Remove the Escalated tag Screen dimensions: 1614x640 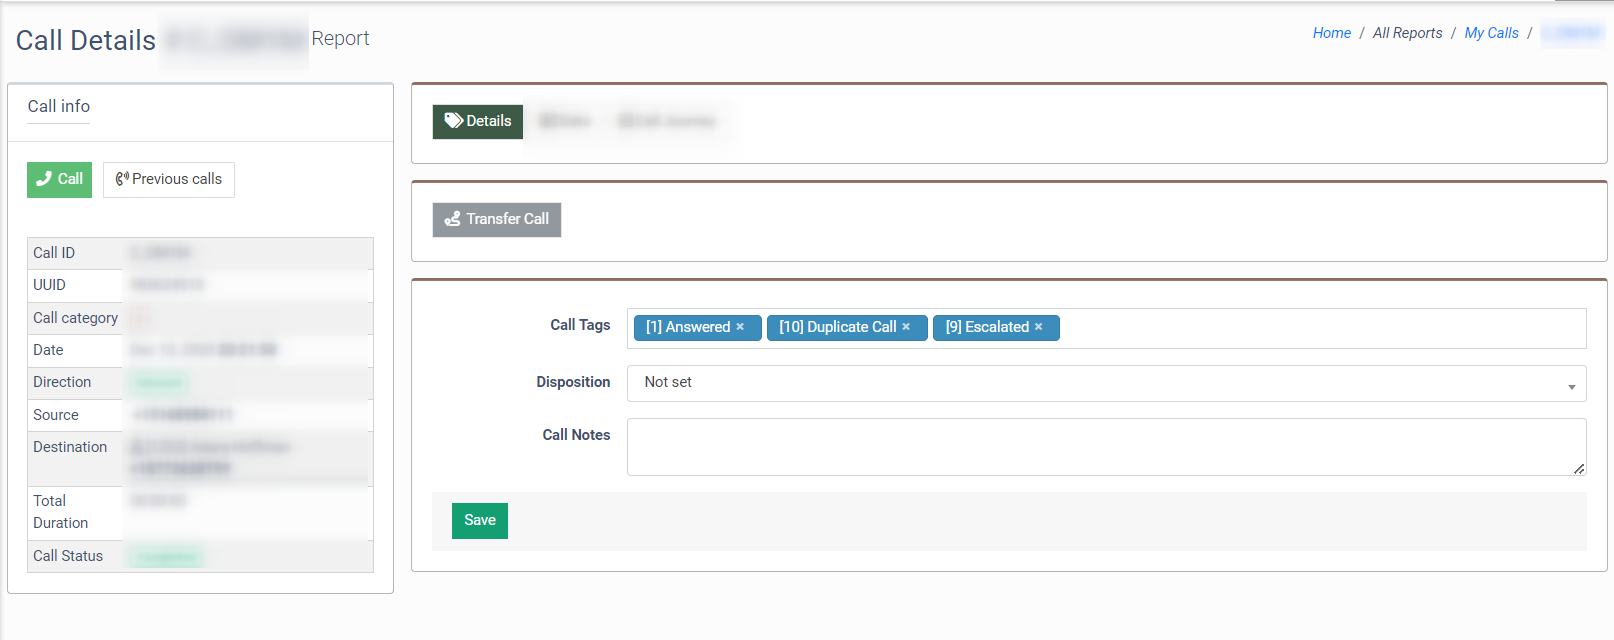click(1039, 327)
